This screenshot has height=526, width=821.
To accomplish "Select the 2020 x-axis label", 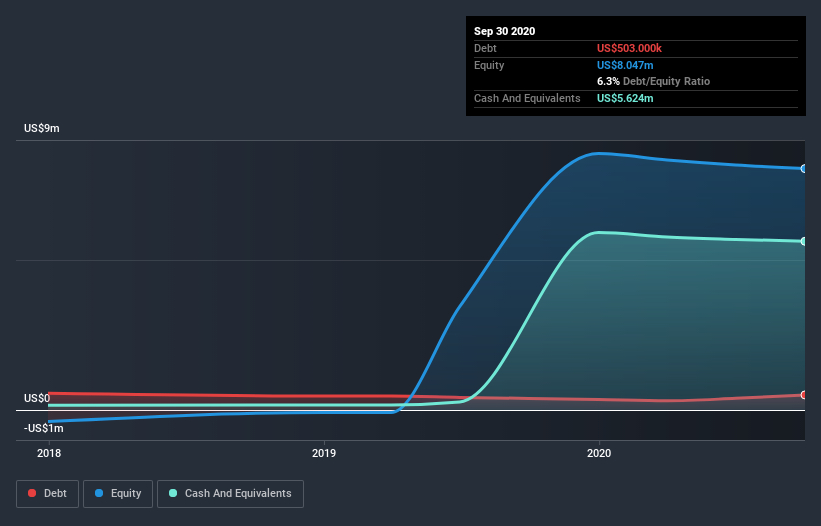I will point(599,453).
